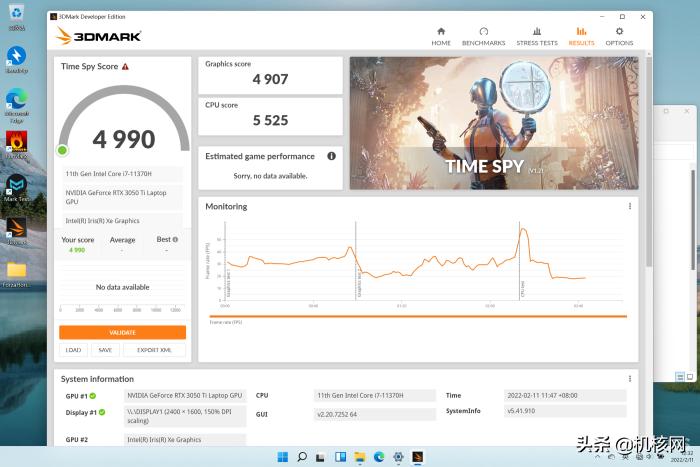Open File Explorer from the taskbar
The width and height of the screenshot is (700, 467).
360,457
